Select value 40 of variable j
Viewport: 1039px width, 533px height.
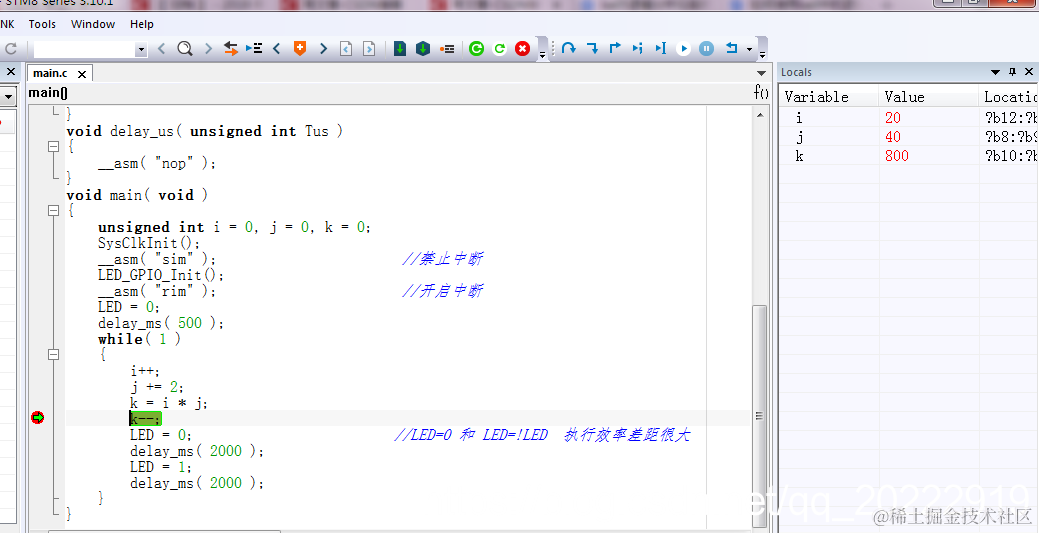point(893,137)
